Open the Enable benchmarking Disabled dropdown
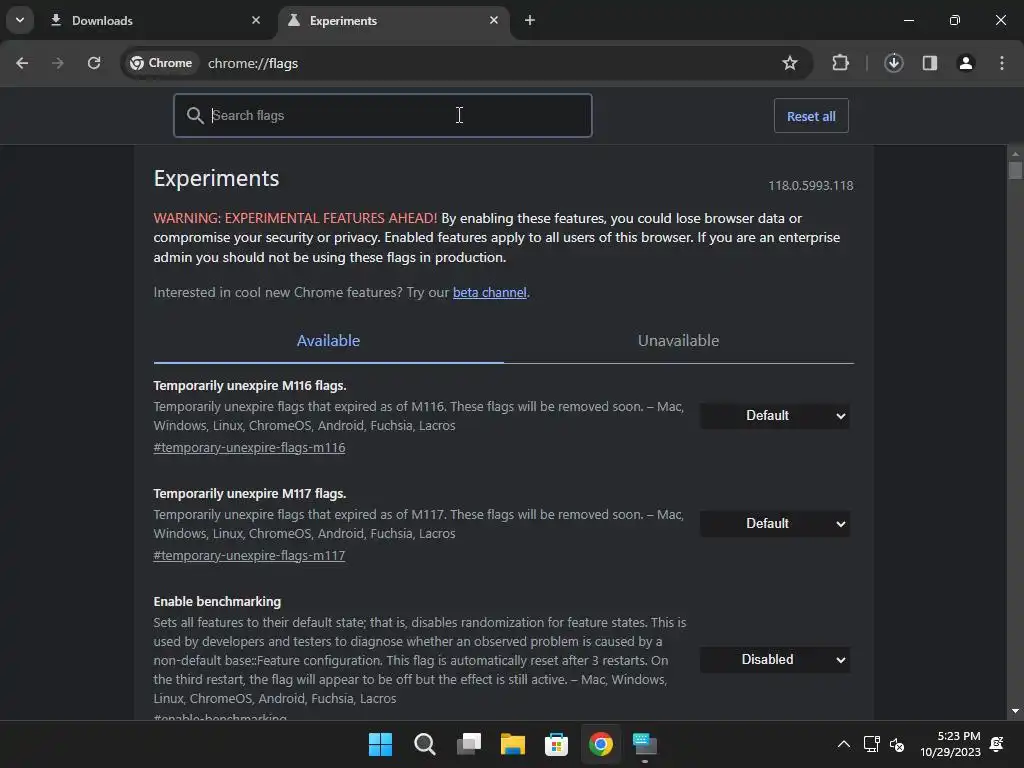The height and width of the screenshot is (768, 1024). [775, 660]
